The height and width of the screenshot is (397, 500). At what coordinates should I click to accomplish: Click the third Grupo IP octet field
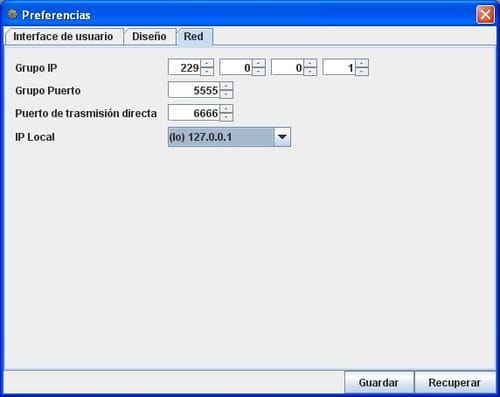click(287, 68)
